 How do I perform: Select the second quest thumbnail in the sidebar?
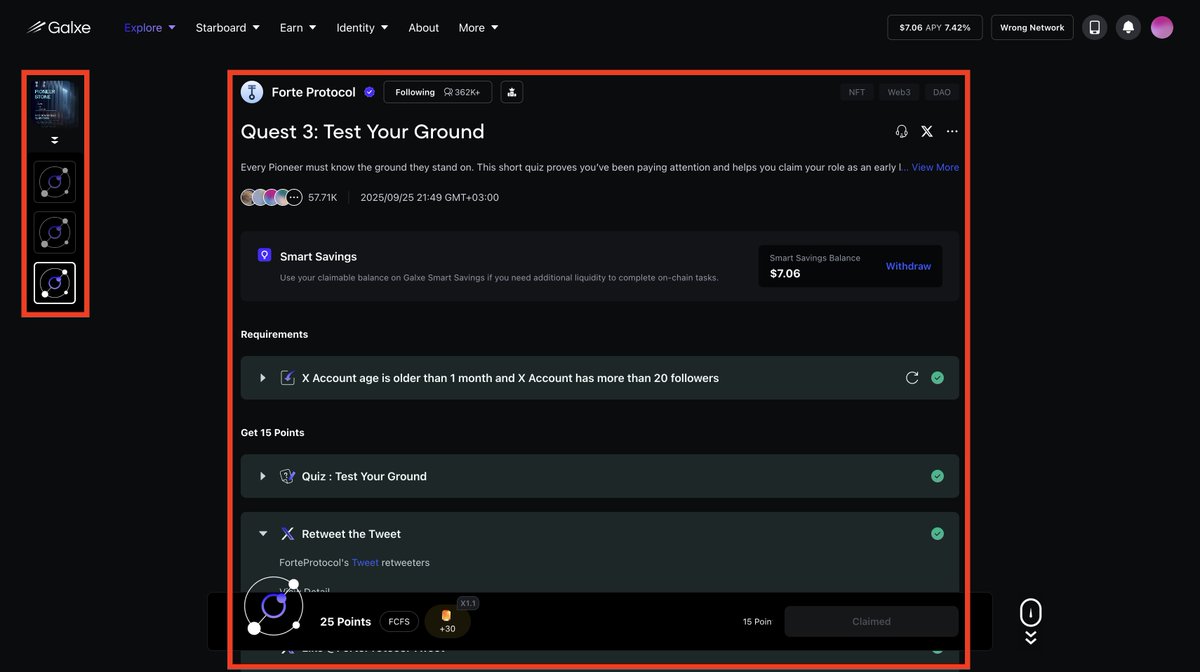(x=55, y=232)
